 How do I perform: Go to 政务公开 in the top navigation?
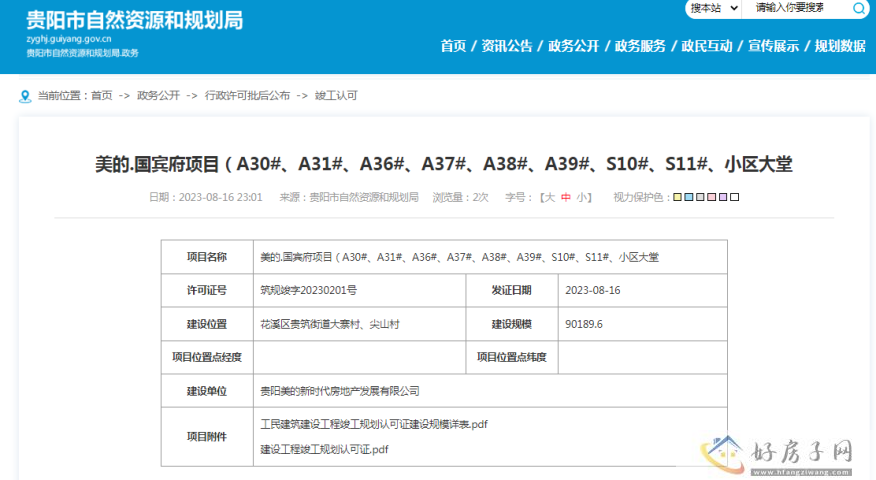[573, 46]
